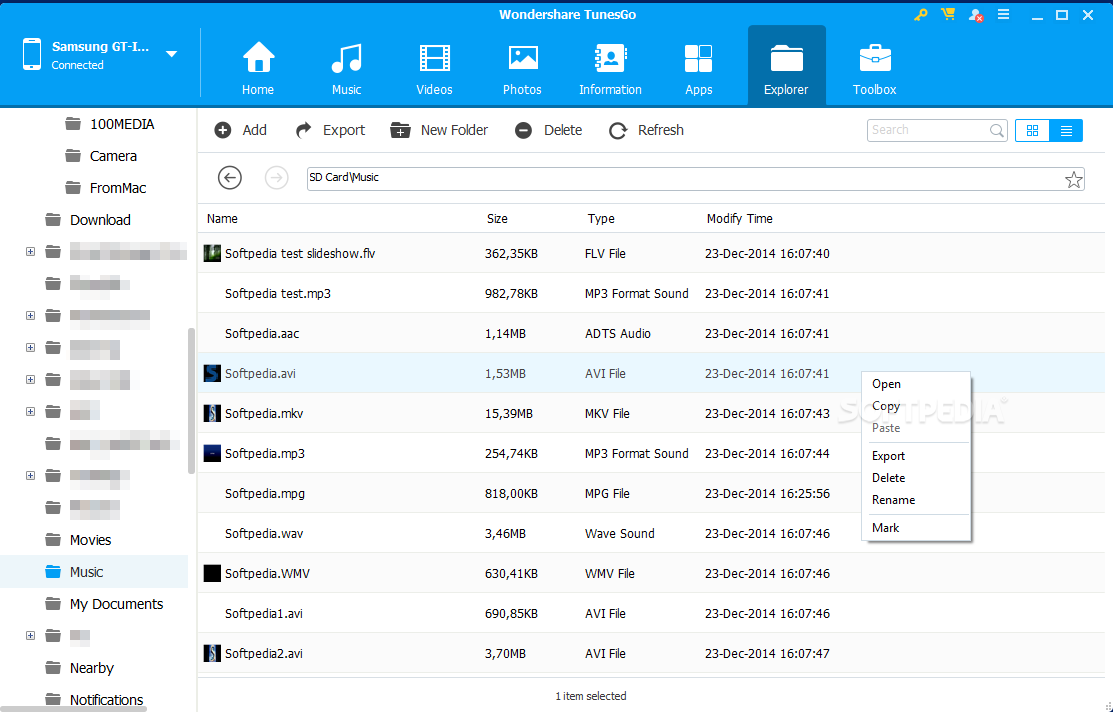
Task: Click the Softpedia.mp3 file thumbnail
Action: (212, 454)
